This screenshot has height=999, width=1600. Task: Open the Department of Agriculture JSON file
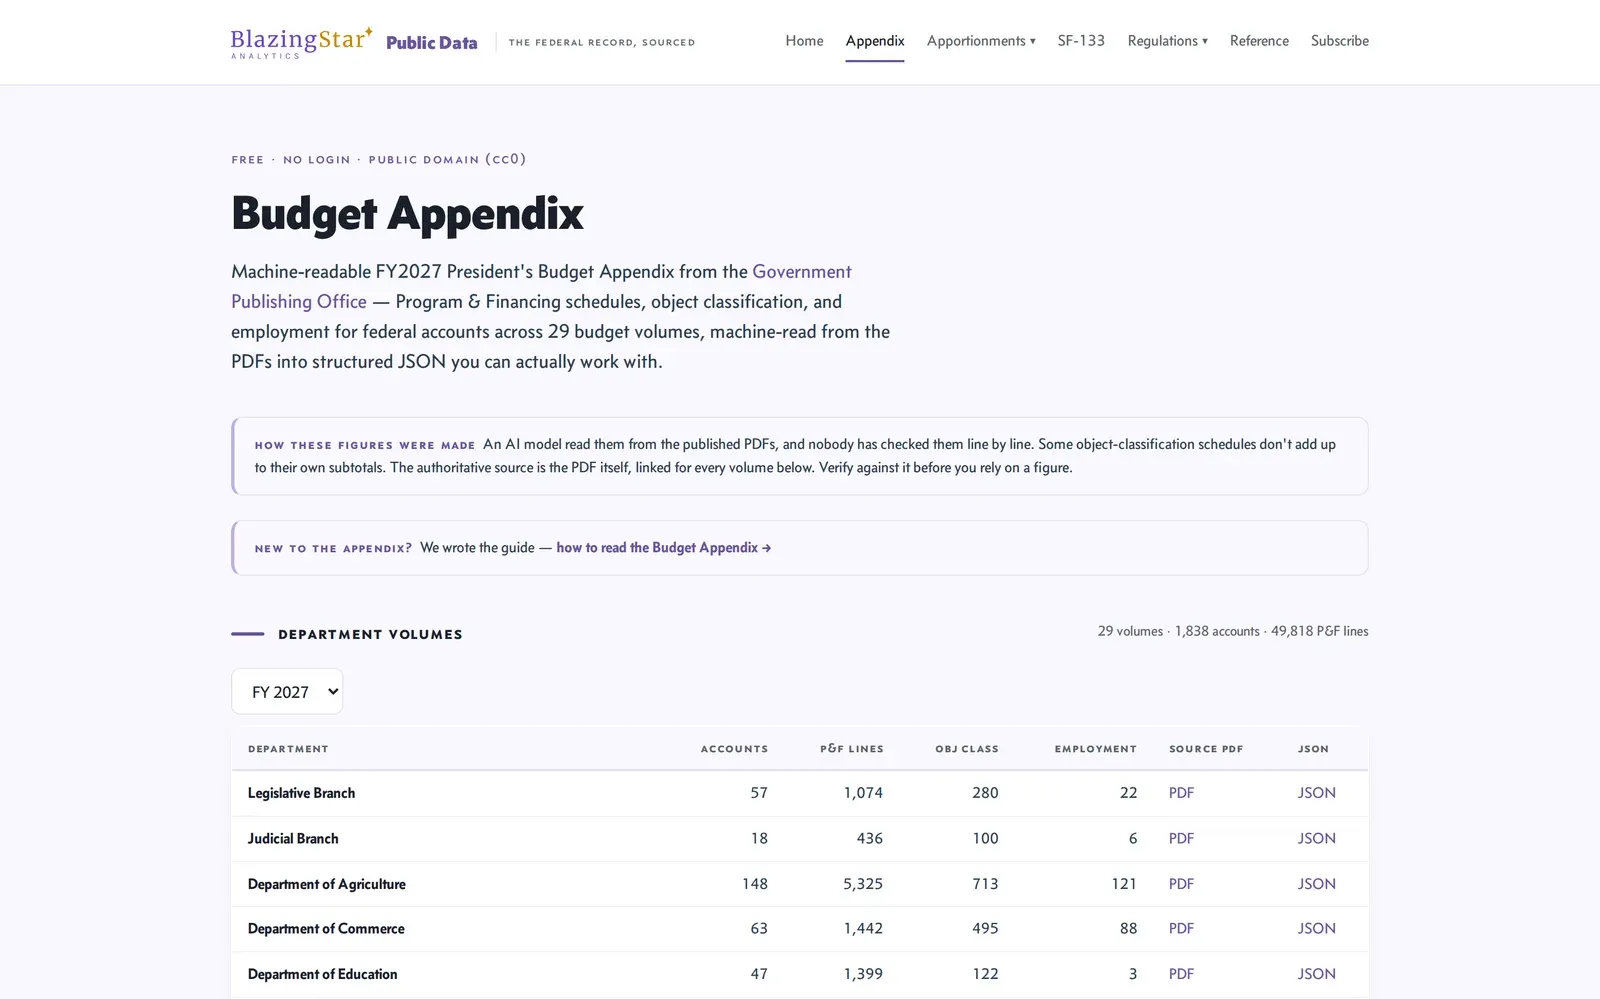pyautogui.click(x=1316, y=884)
